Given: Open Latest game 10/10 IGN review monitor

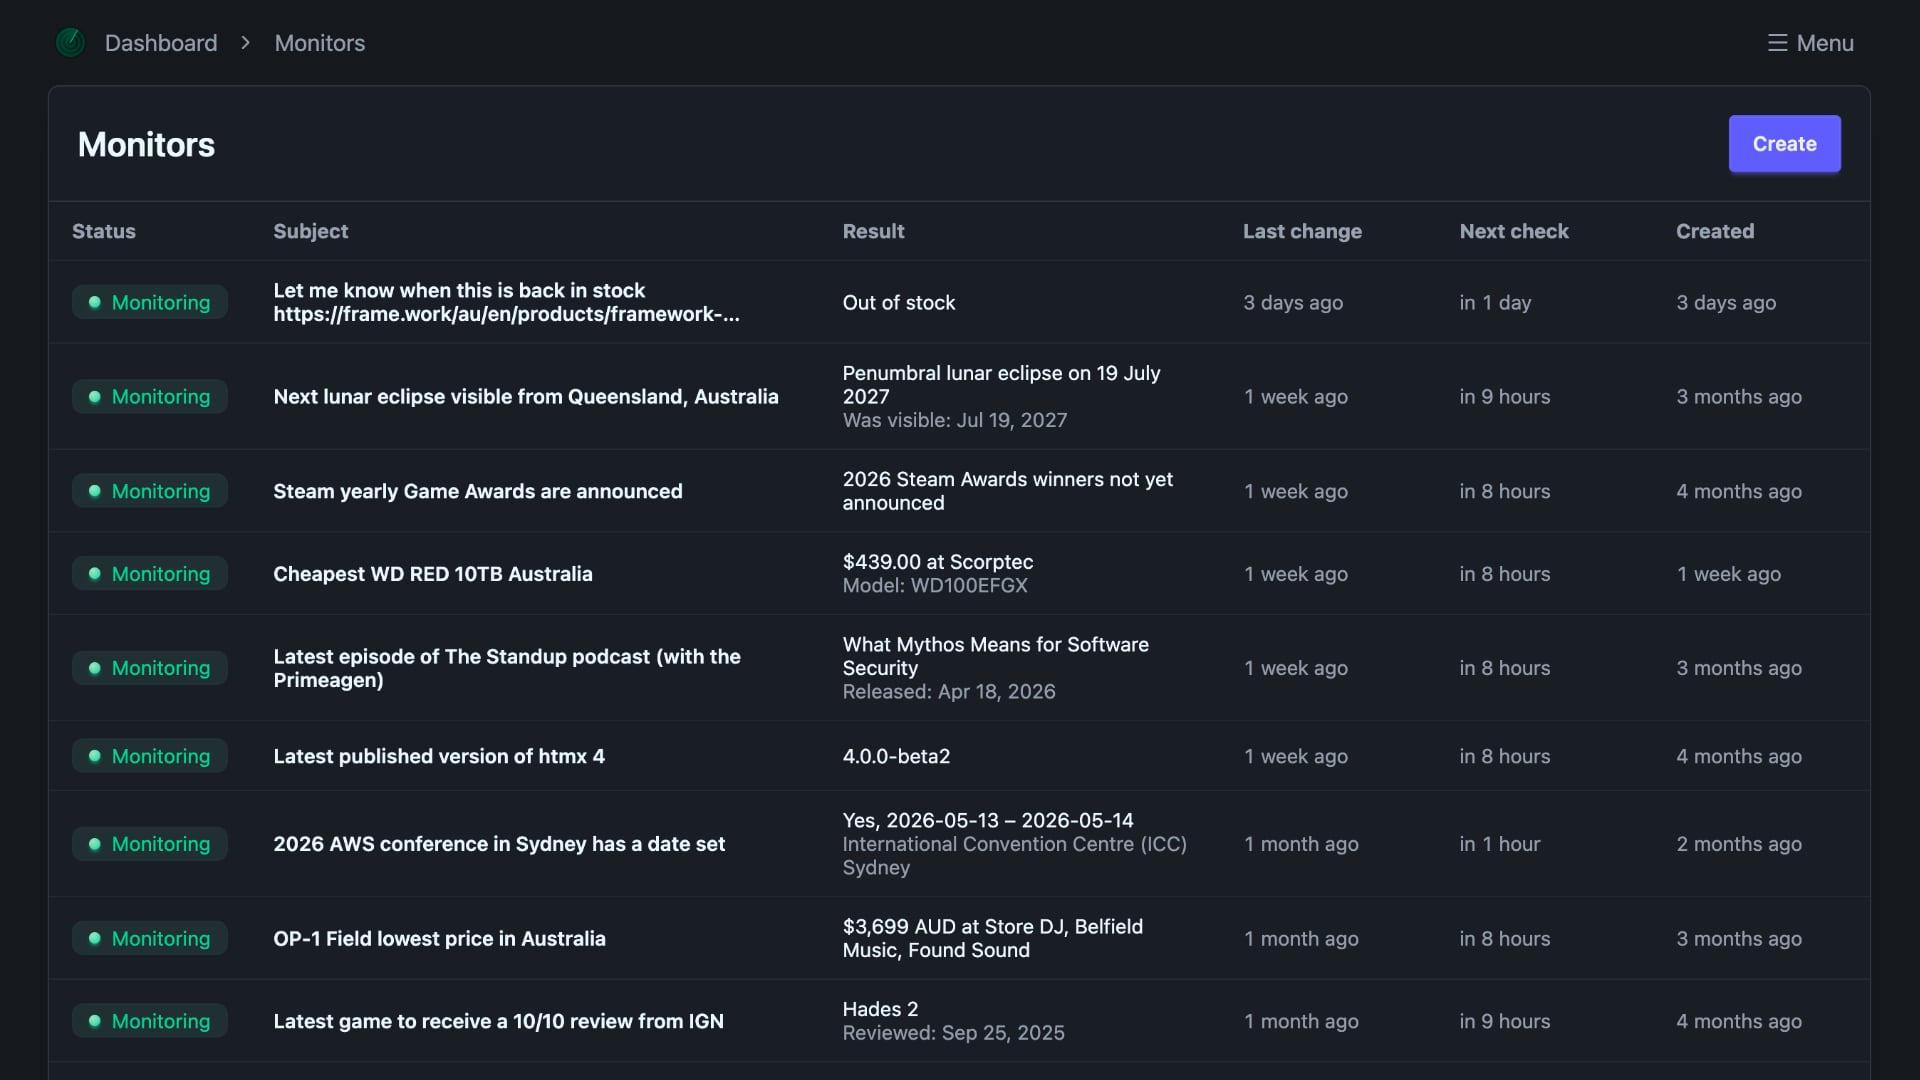Looking at the screenshot, I should click(498, 1021).
